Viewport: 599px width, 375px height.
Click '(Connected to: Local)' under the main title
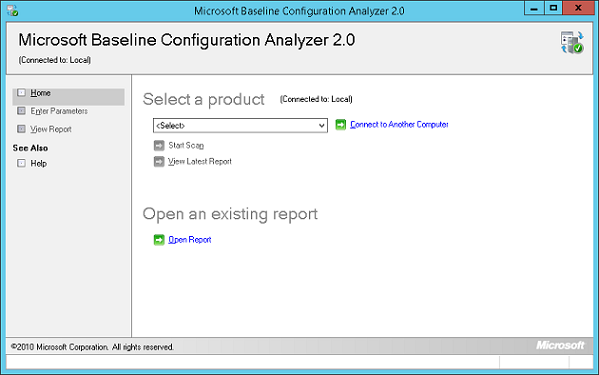pos(55,60)
